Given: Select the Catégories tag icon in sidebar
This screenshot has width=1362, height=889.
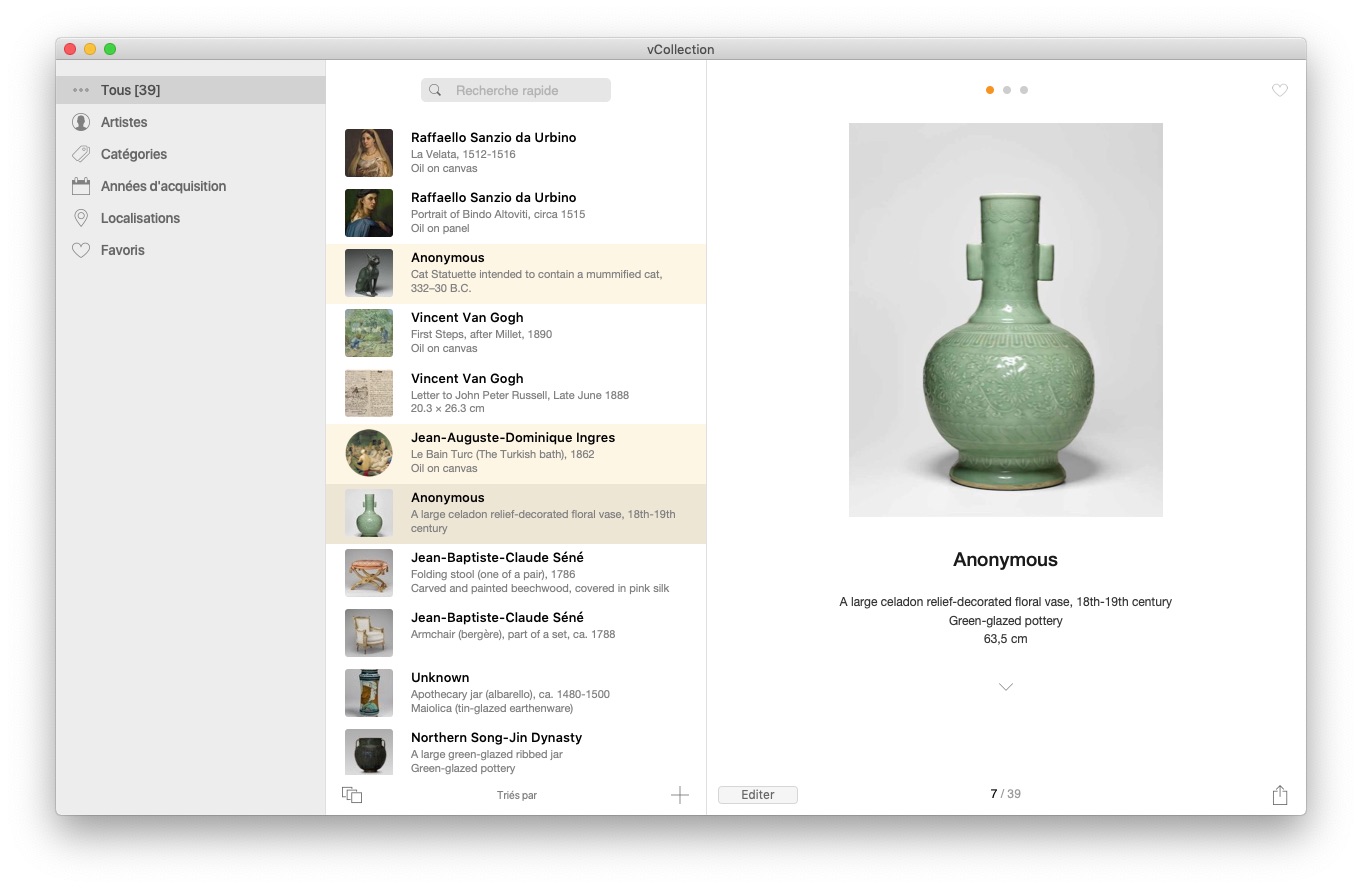Looking at the screenshot, I should point(81,153).
